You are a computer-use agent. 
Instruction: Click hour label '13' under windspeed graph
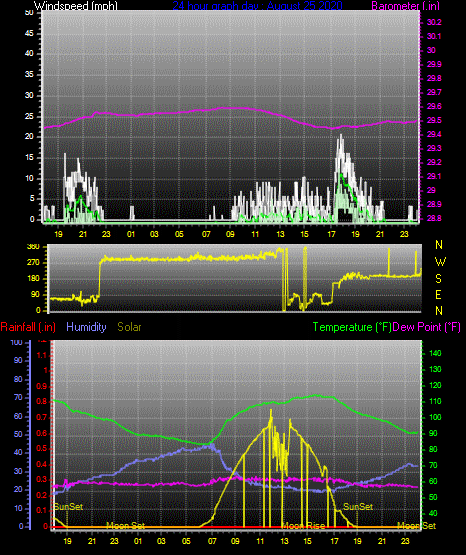click(x=280, y=234)
